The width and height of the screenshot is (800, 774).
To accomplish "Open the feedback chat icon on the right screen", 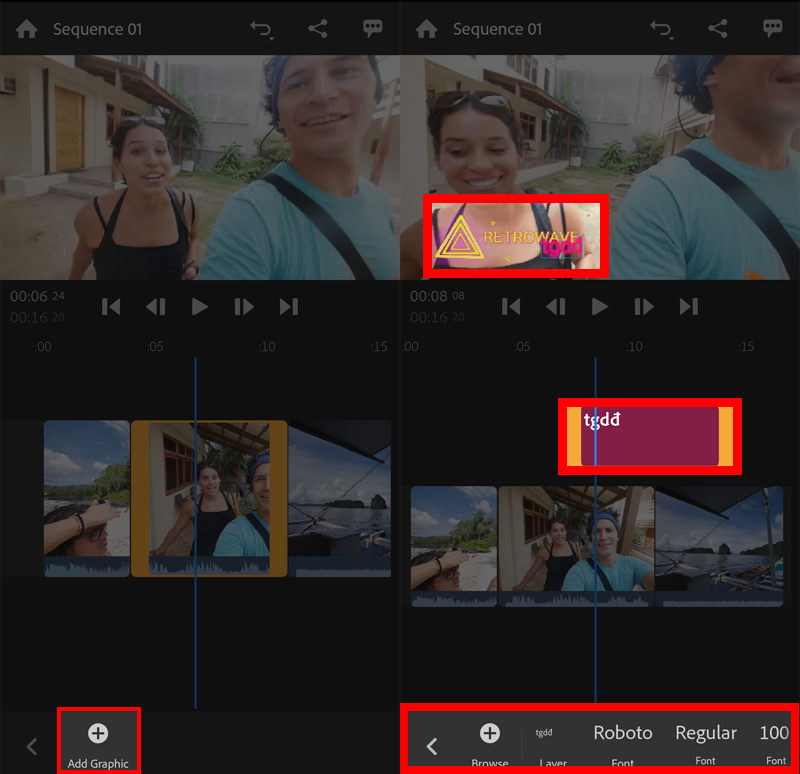I will [x=772, y=29].
